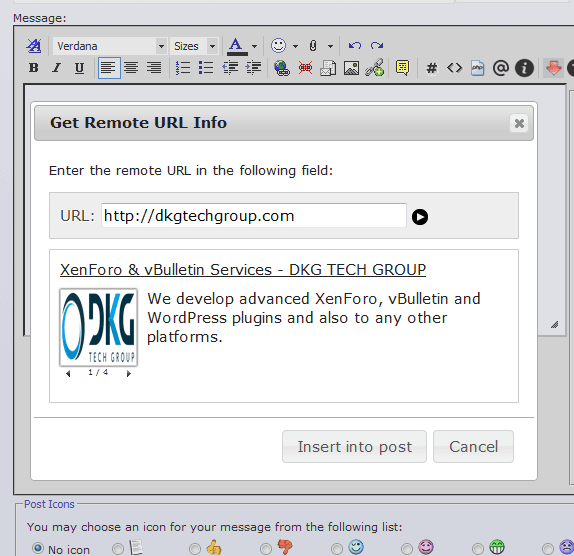Viewport: 574px width, 556px height.
Task: Select Align Right
Action: pyautogui.click(x=154, y=68)
